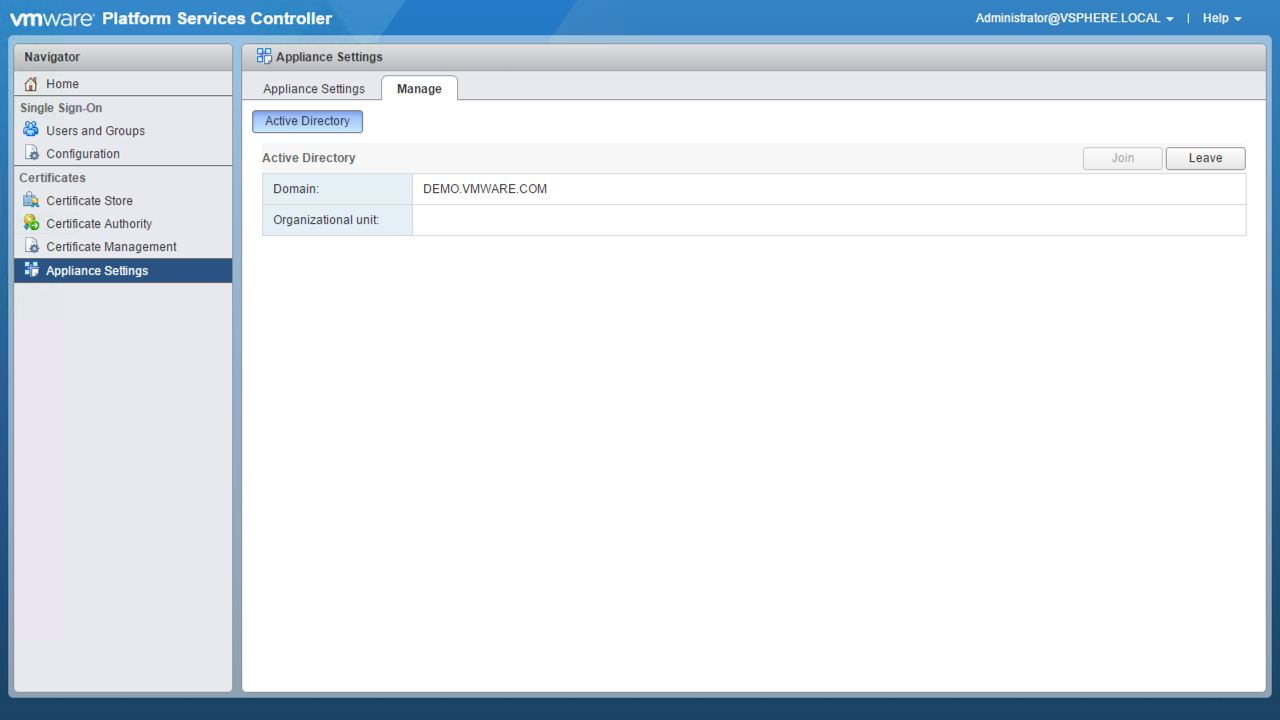
Task: Select the Manage tab
Action: 419,89
